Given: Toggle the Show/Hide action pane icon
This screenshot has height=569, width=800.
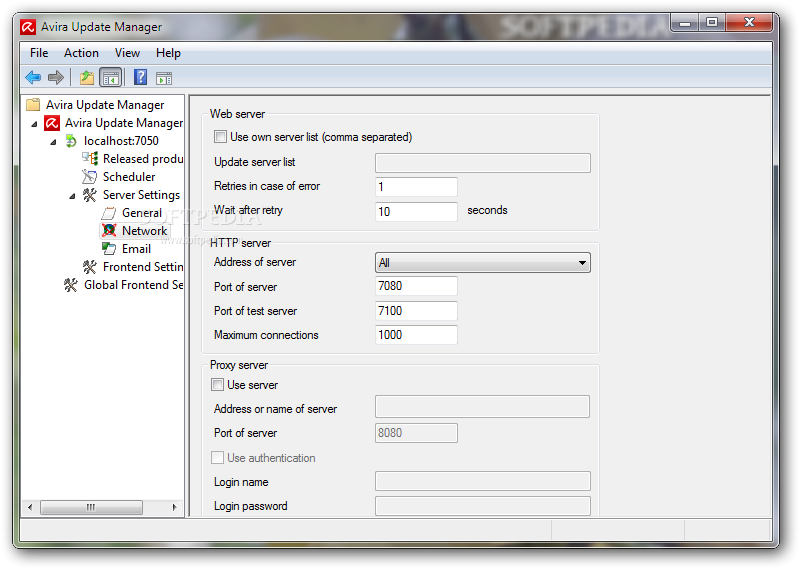Looking at the screenshot, I should (164, 78).
